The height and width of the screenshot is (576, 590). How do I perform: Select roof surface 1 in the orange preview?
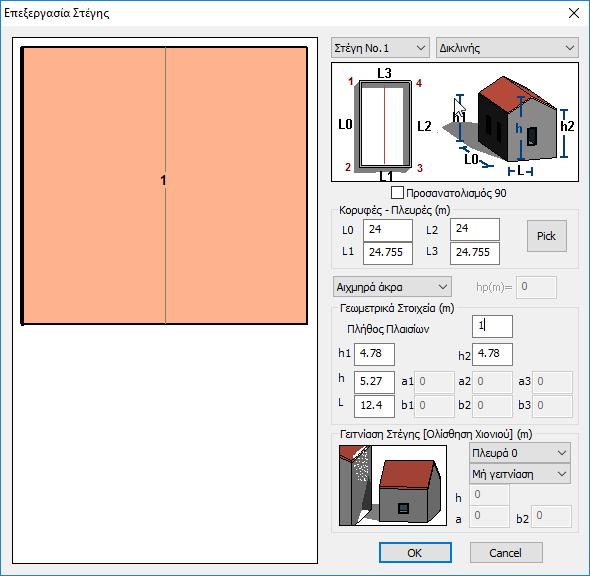coord(164,185)
